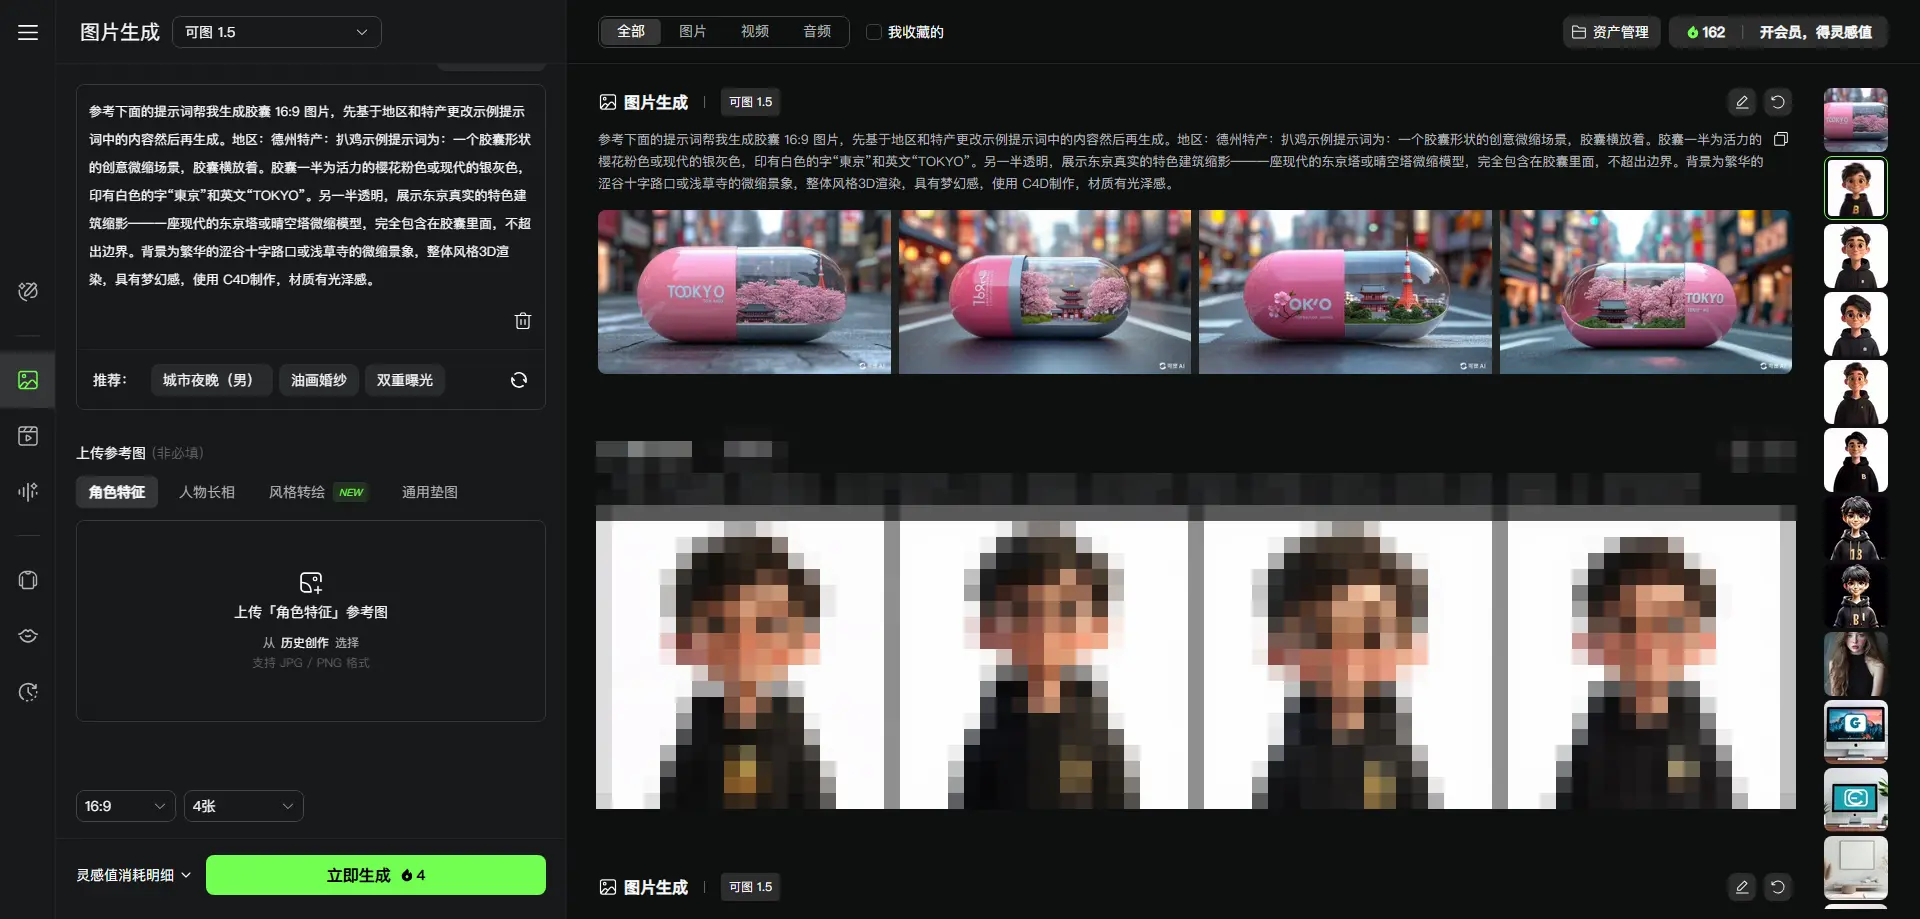Apply the 双重曝光 recommended tag
The width and height of the screenshot is (1920, 919).
pos(405,380)
